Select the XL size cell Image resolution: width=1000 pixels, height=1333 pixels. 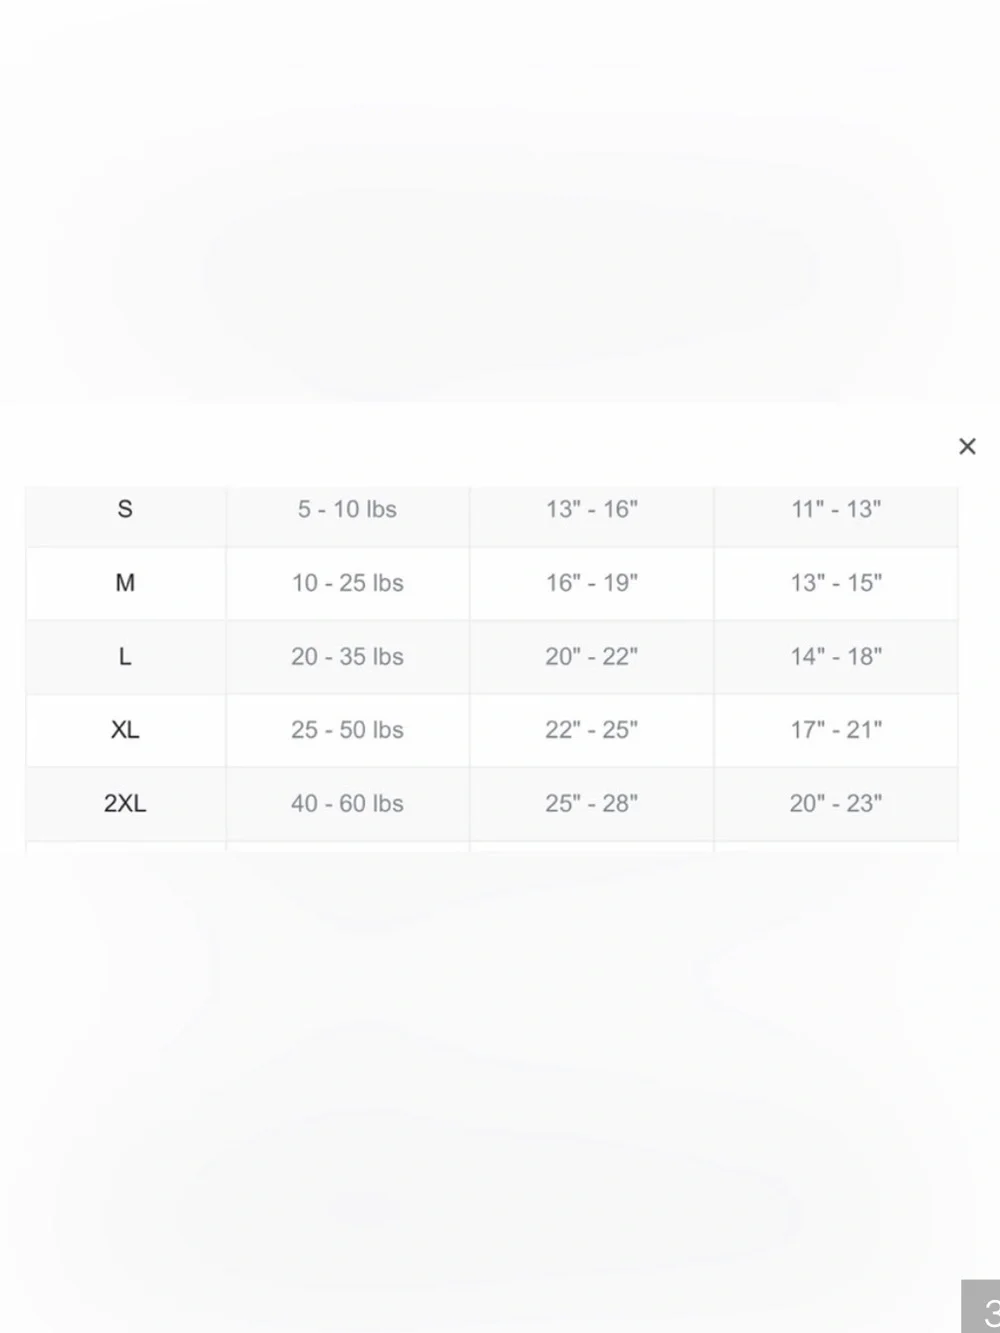click(x=125, y=730)
